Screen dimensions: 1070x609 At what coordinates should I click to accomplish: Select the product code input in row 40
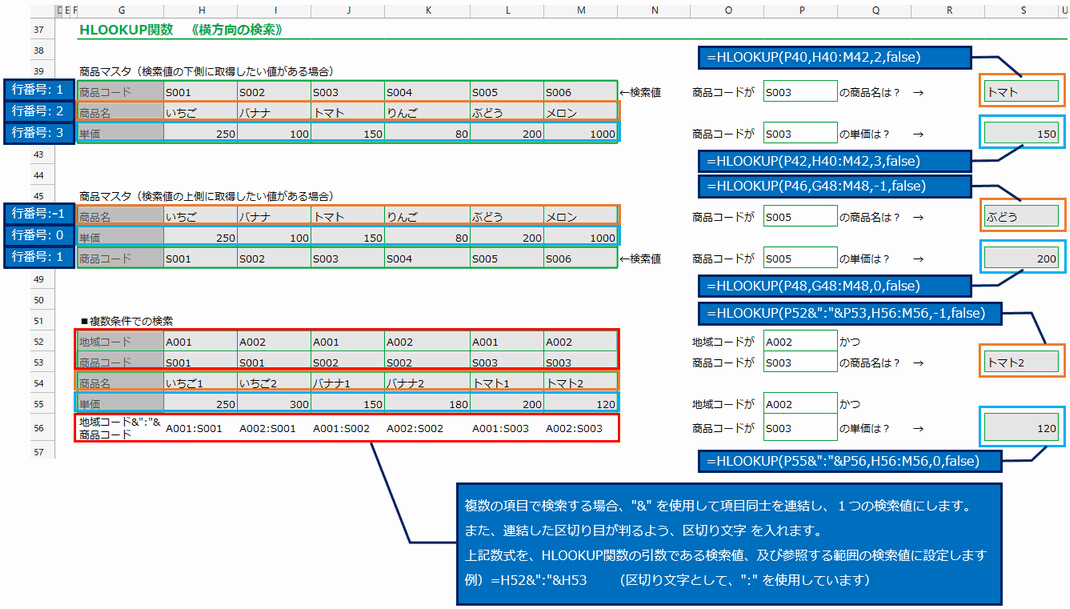(x=799, y=92)
